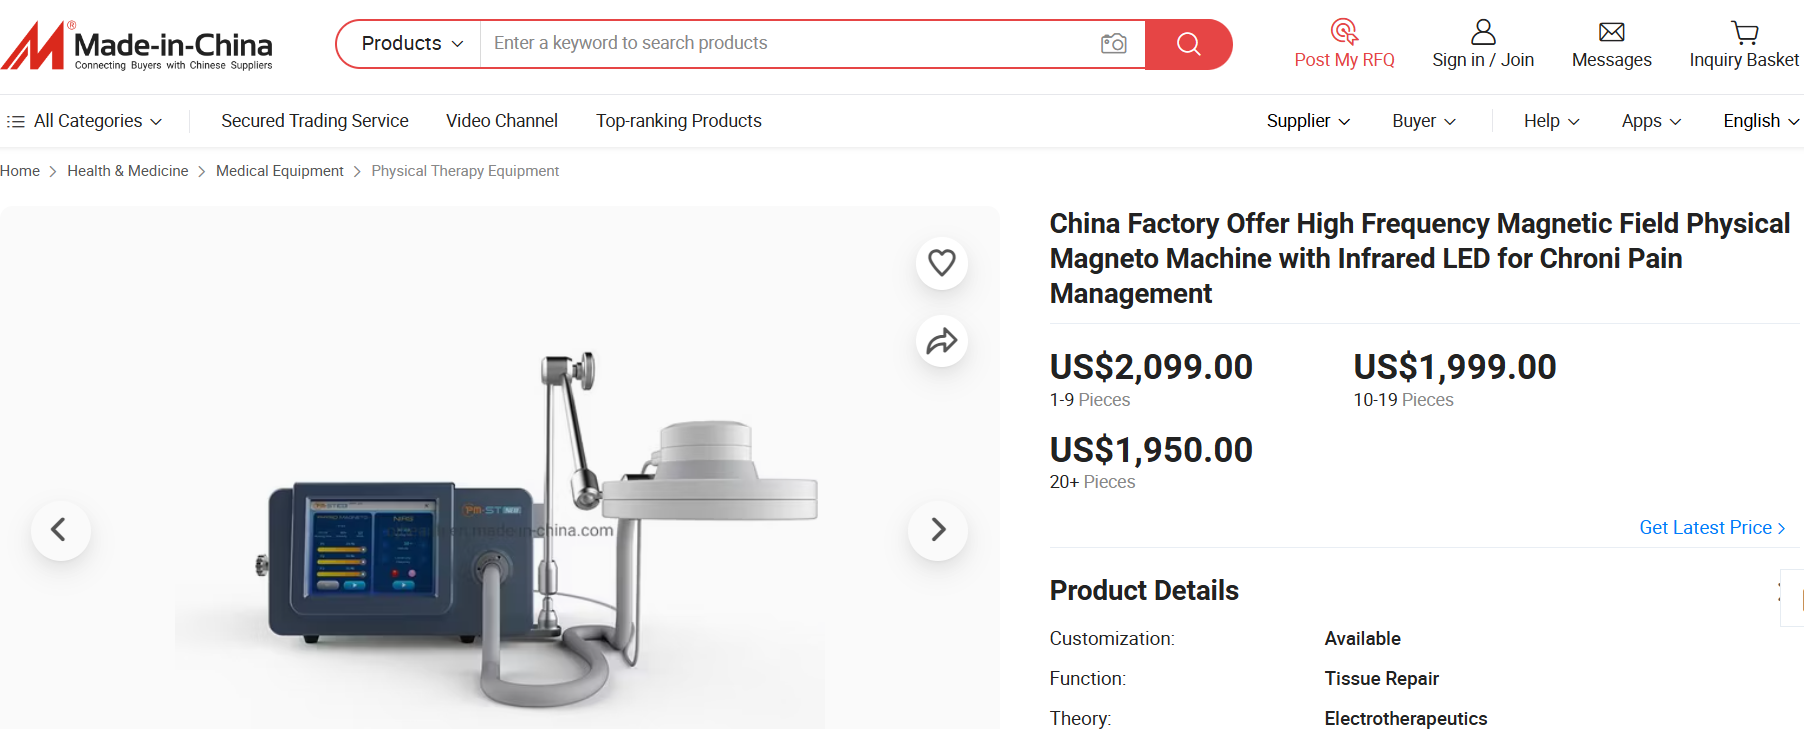Open the Inquiry Basket cart icon

(x=1744, y=32)
